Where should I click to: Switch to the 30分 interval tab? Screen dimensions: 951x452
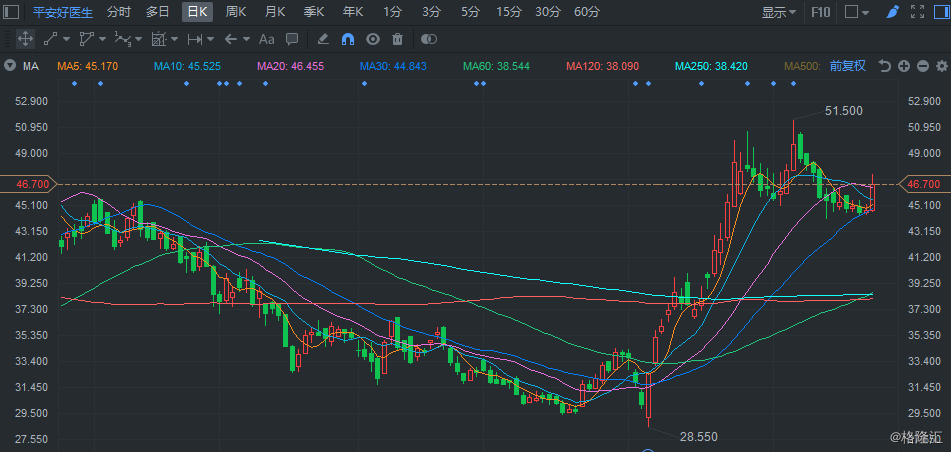click(548, 12)
